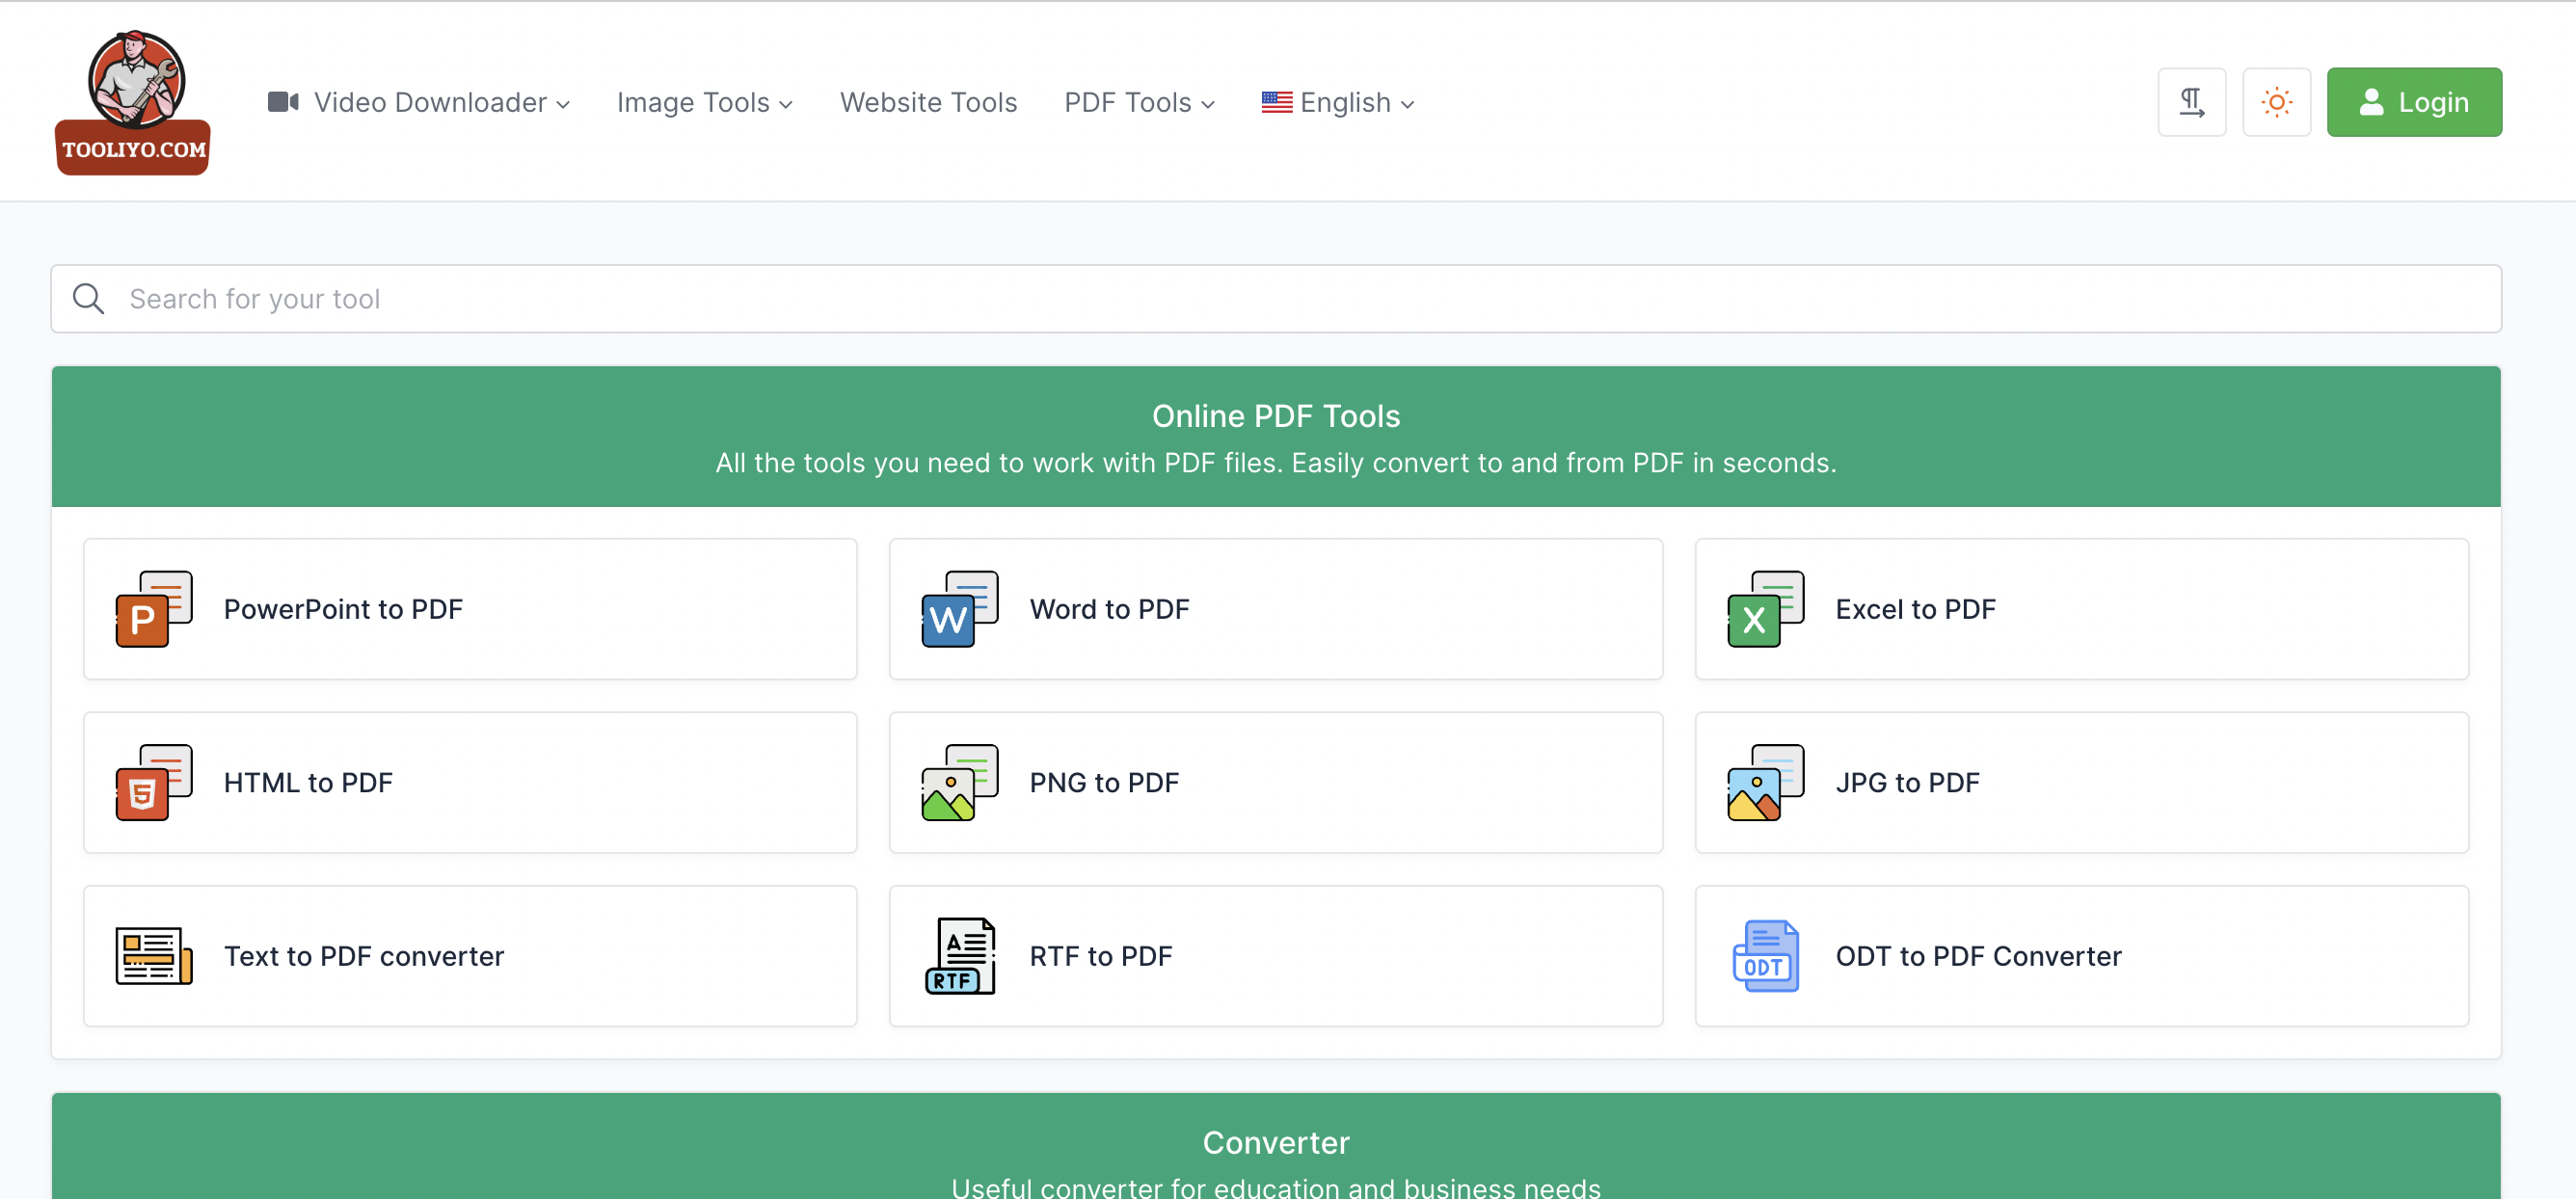Click the Online PDF Tools heading
This screenshot has height=1199, width=2576.
tap(1276, 416)
